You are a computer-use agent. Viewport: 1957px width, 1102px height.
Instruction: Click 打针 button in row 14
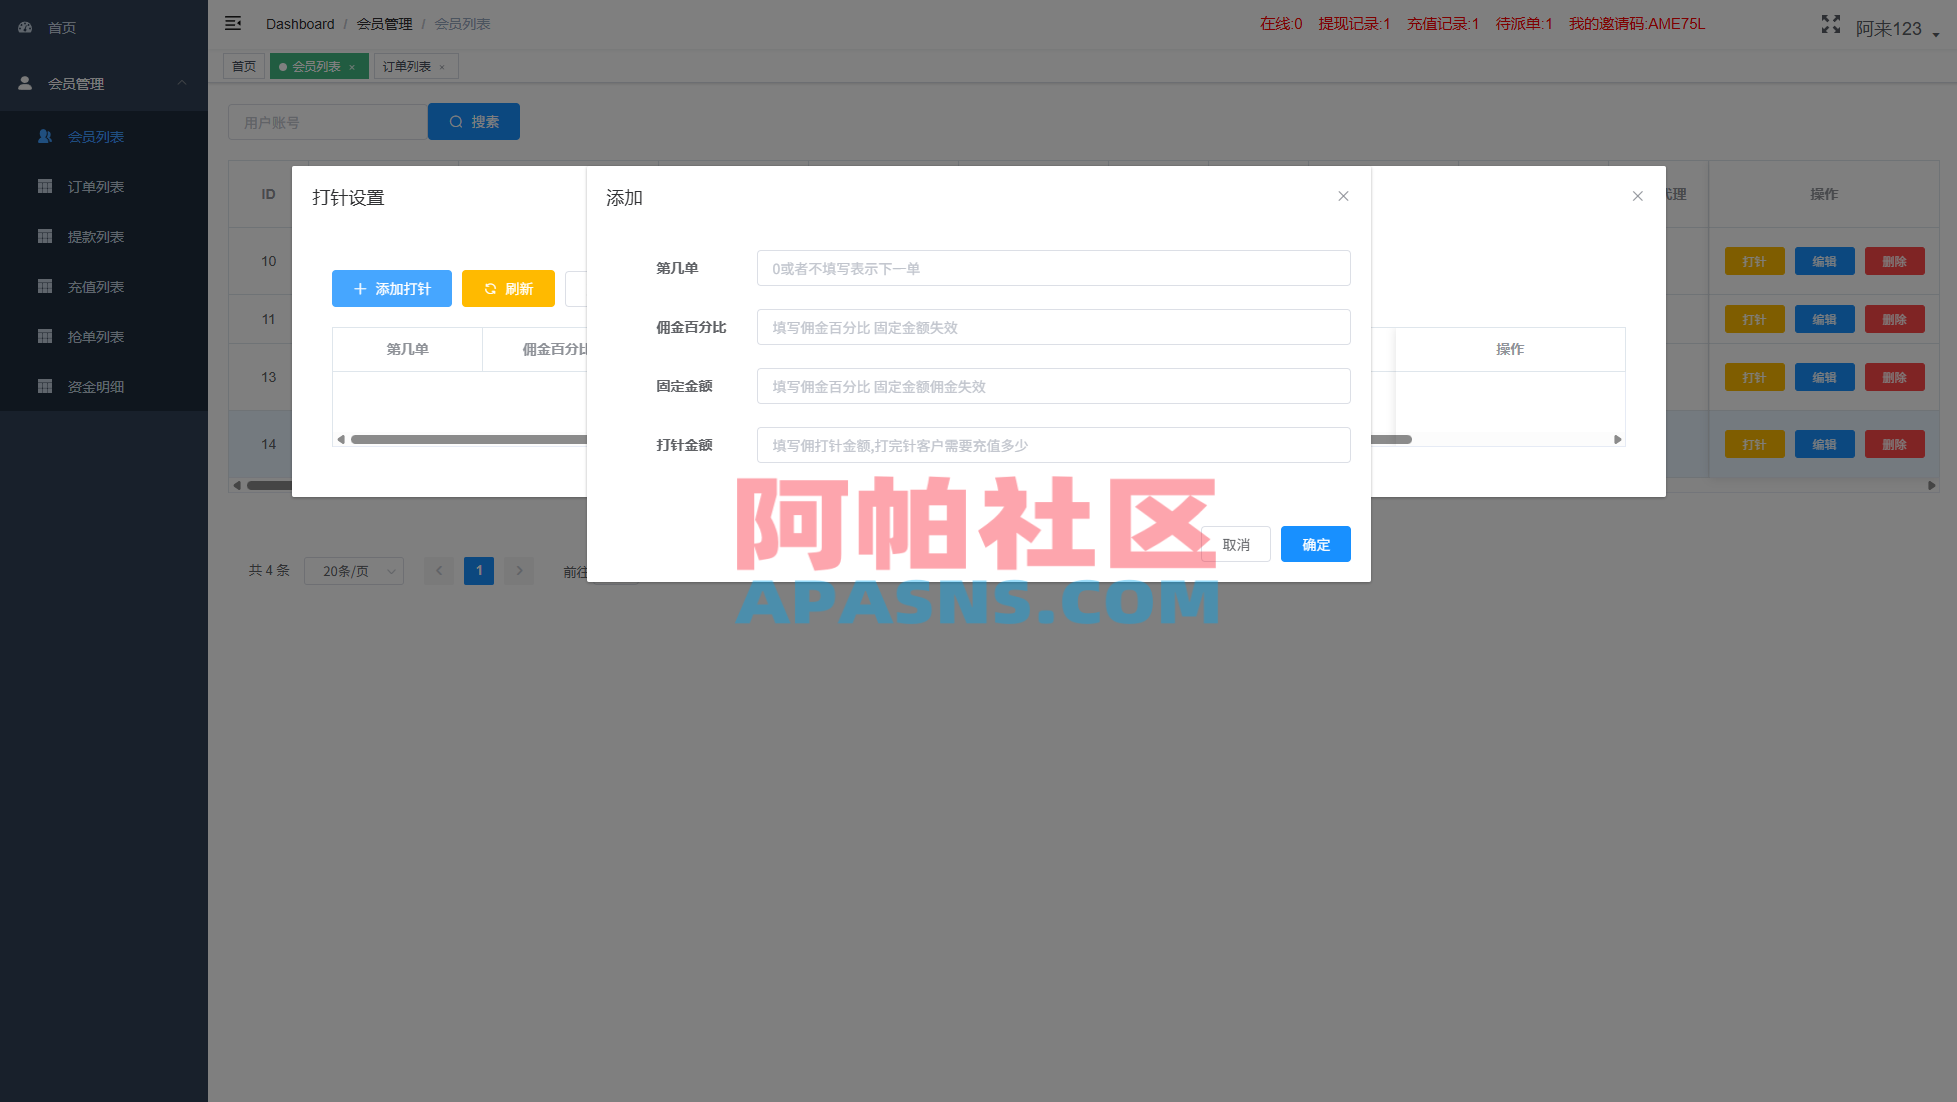[1754, 444]
